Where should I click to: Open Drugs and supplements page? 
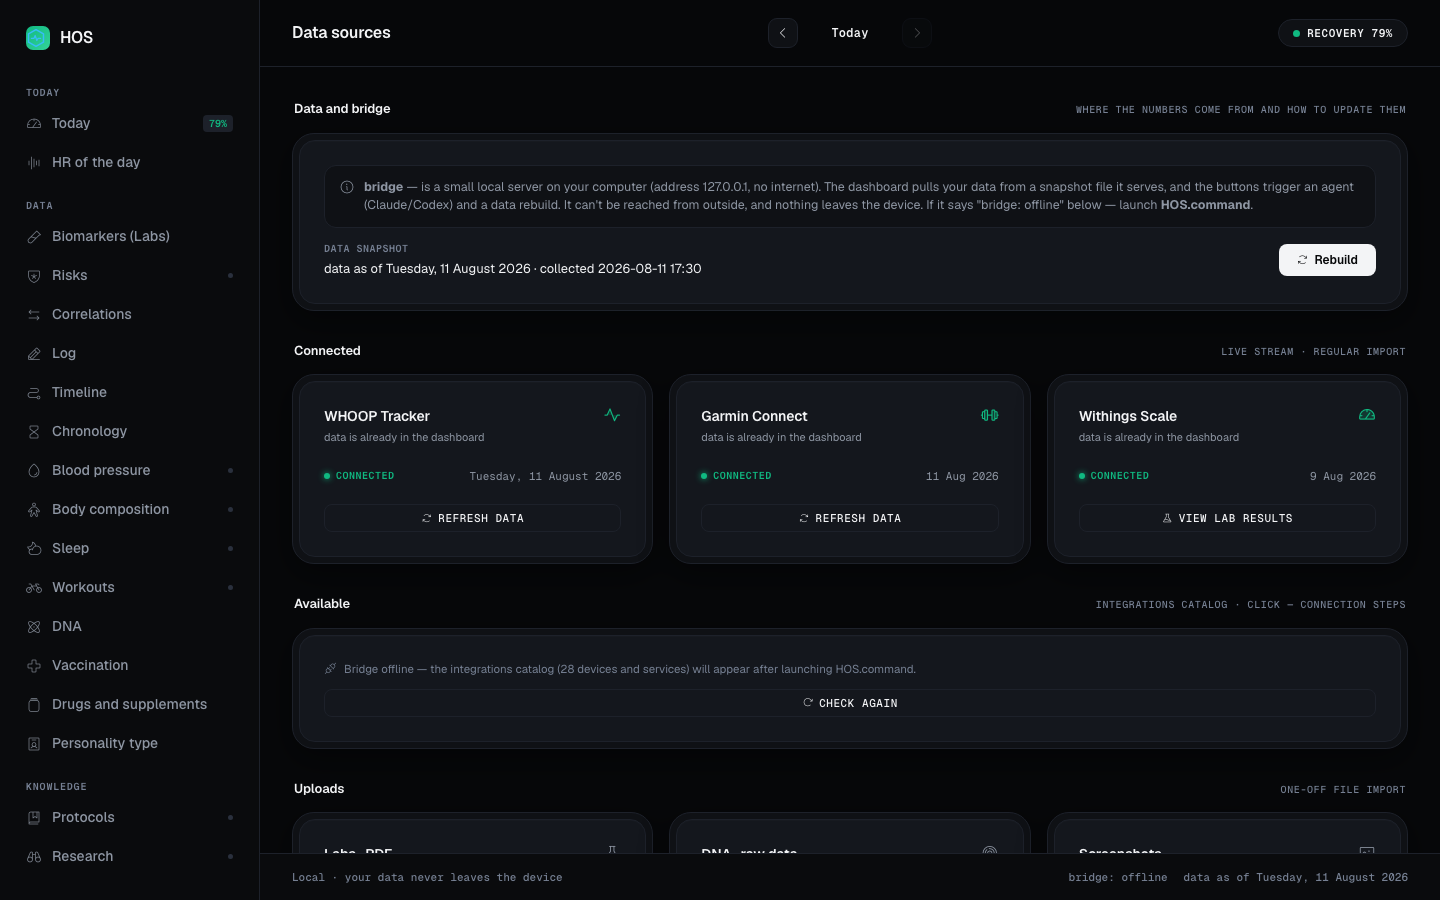(x=130, y=705)
